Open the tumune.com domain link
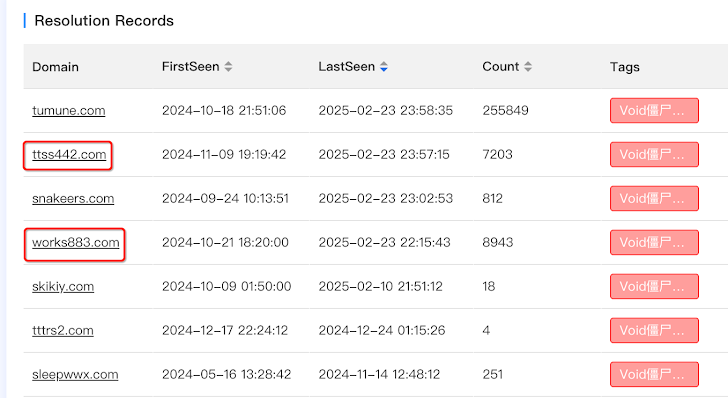The image size is (728, 398). pos(69,111)
